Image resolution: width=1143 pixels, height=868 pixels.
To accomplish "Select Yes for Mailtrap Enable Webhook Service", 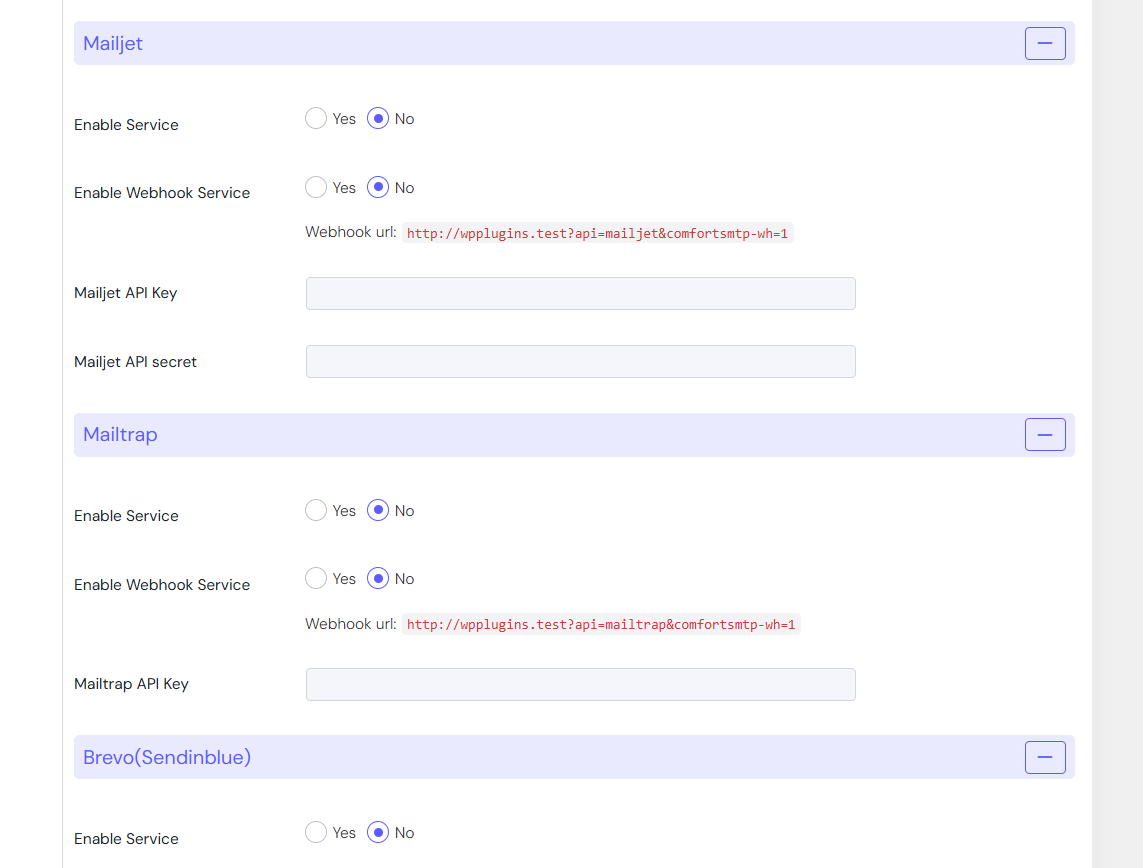I will 316,579.
